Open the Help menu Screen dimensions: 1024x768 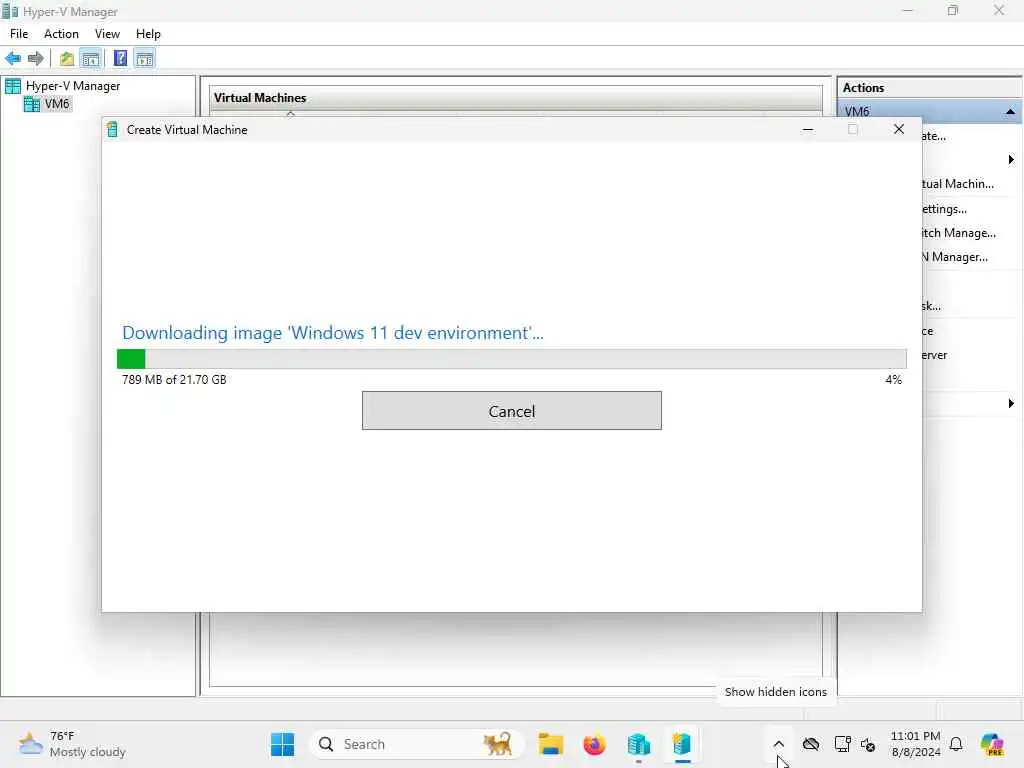click(x=148, y=34)
